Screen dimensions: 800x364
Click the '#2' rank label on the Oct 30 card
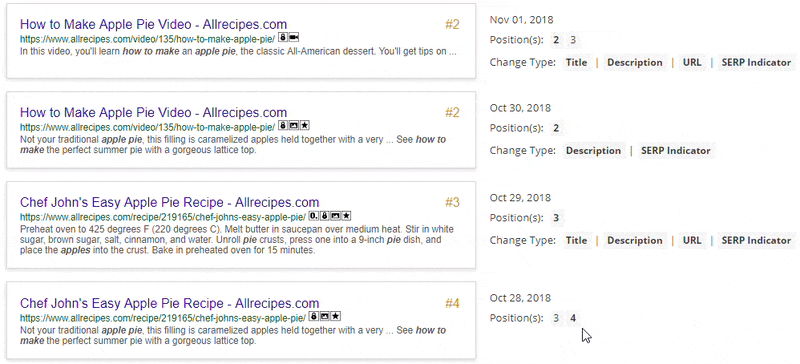(452, 112)
